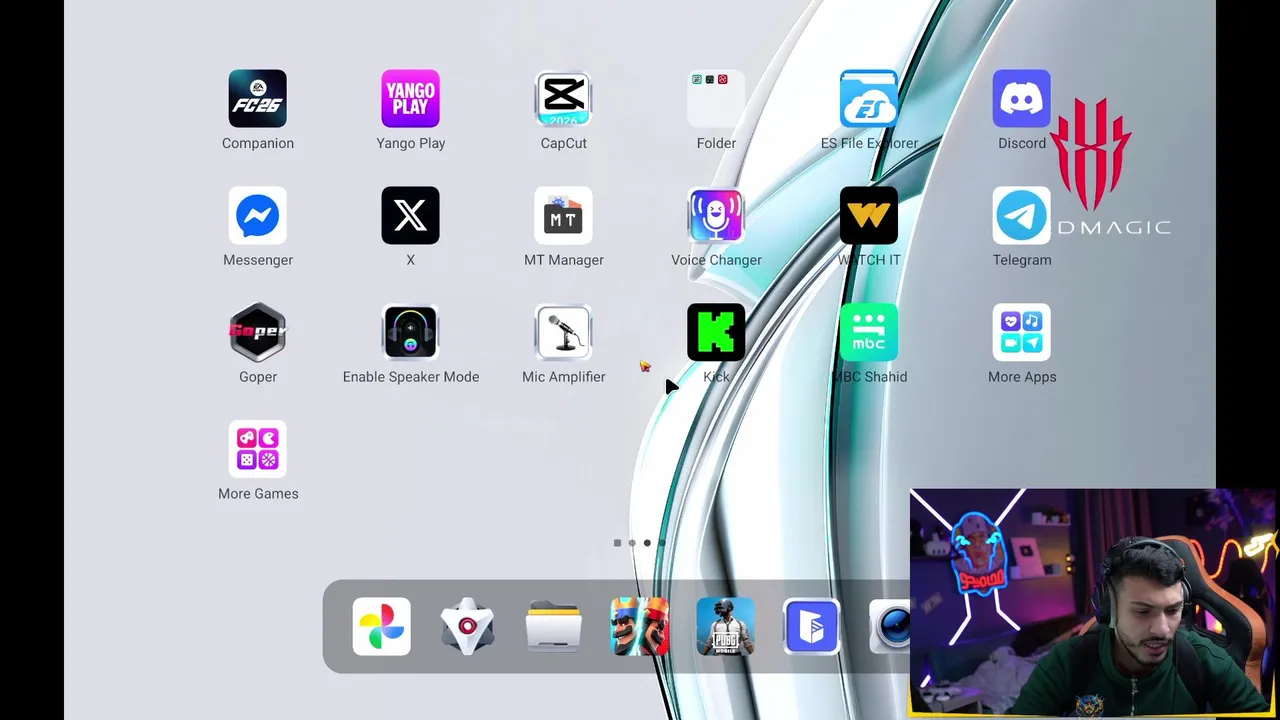The width and height of the screenshot is (1280, 720).
Task: Open More Games folder
Action: tap(258, 449)
